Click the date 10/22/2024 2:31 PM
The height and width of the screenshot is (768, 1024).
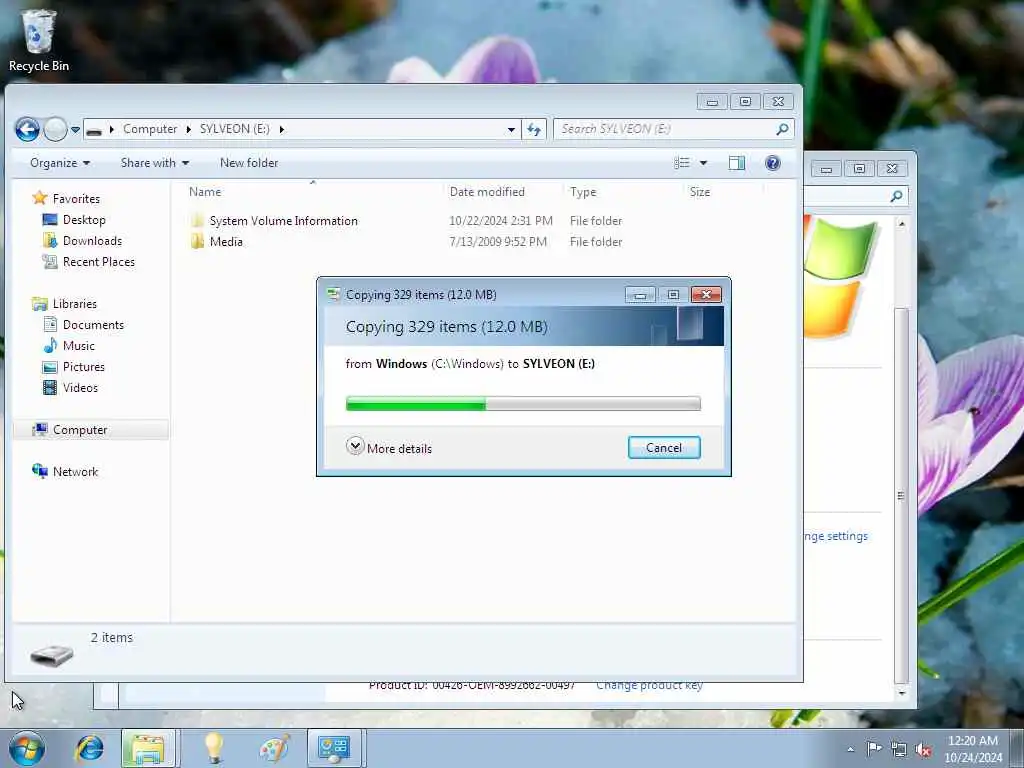point(500,221)
